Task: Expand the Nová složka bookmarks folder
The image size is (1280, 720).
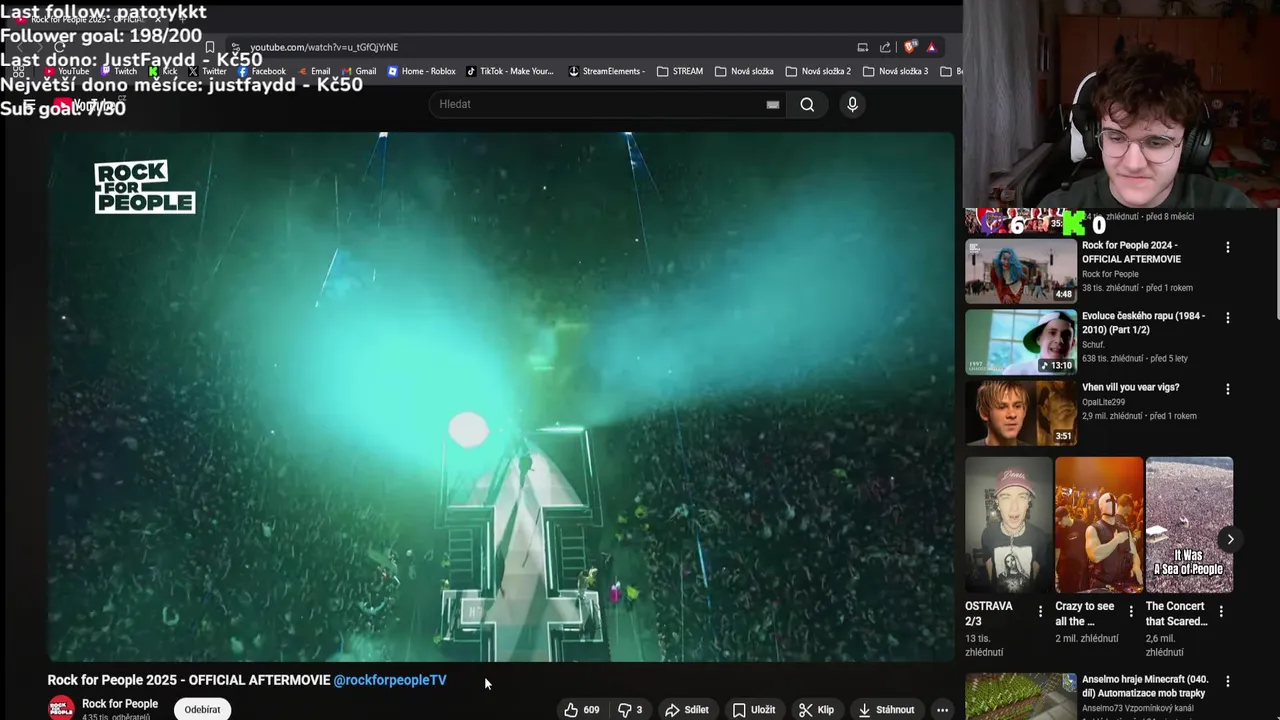Action: tap(744, 71)
